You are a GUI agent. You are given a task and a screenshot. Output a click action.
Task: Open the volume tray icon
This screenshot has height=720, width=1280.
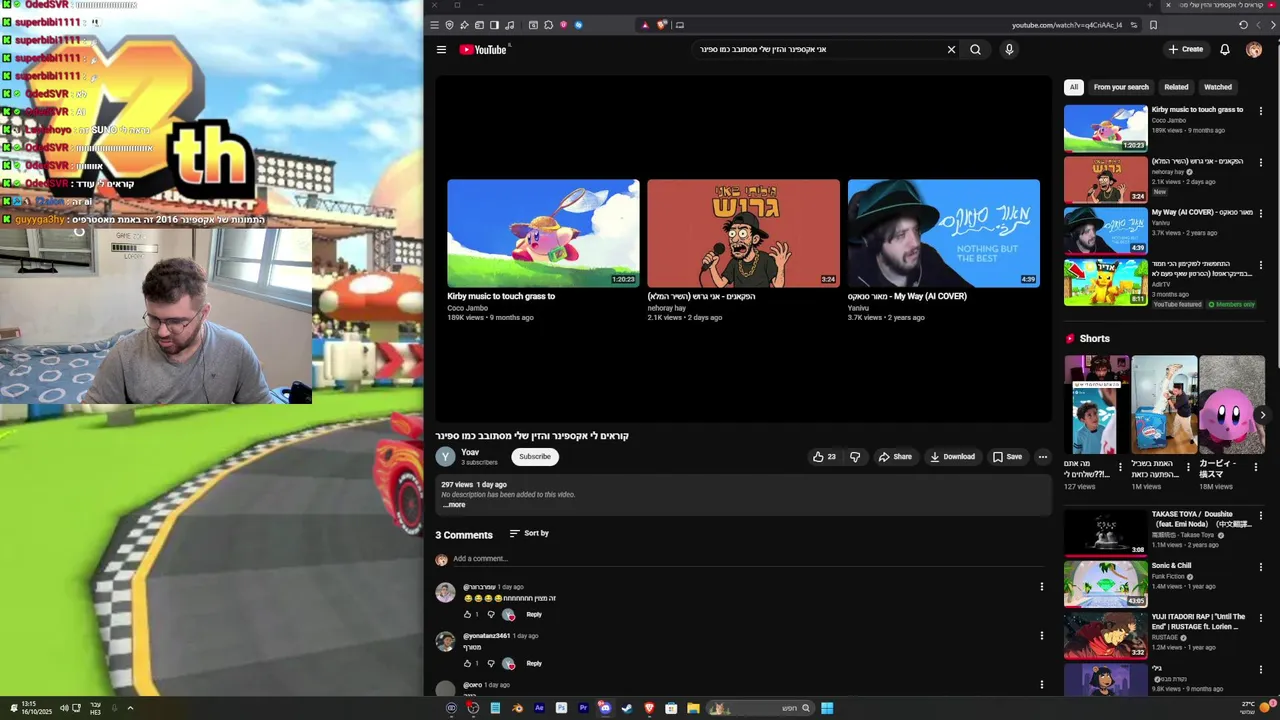coord(64,708)
